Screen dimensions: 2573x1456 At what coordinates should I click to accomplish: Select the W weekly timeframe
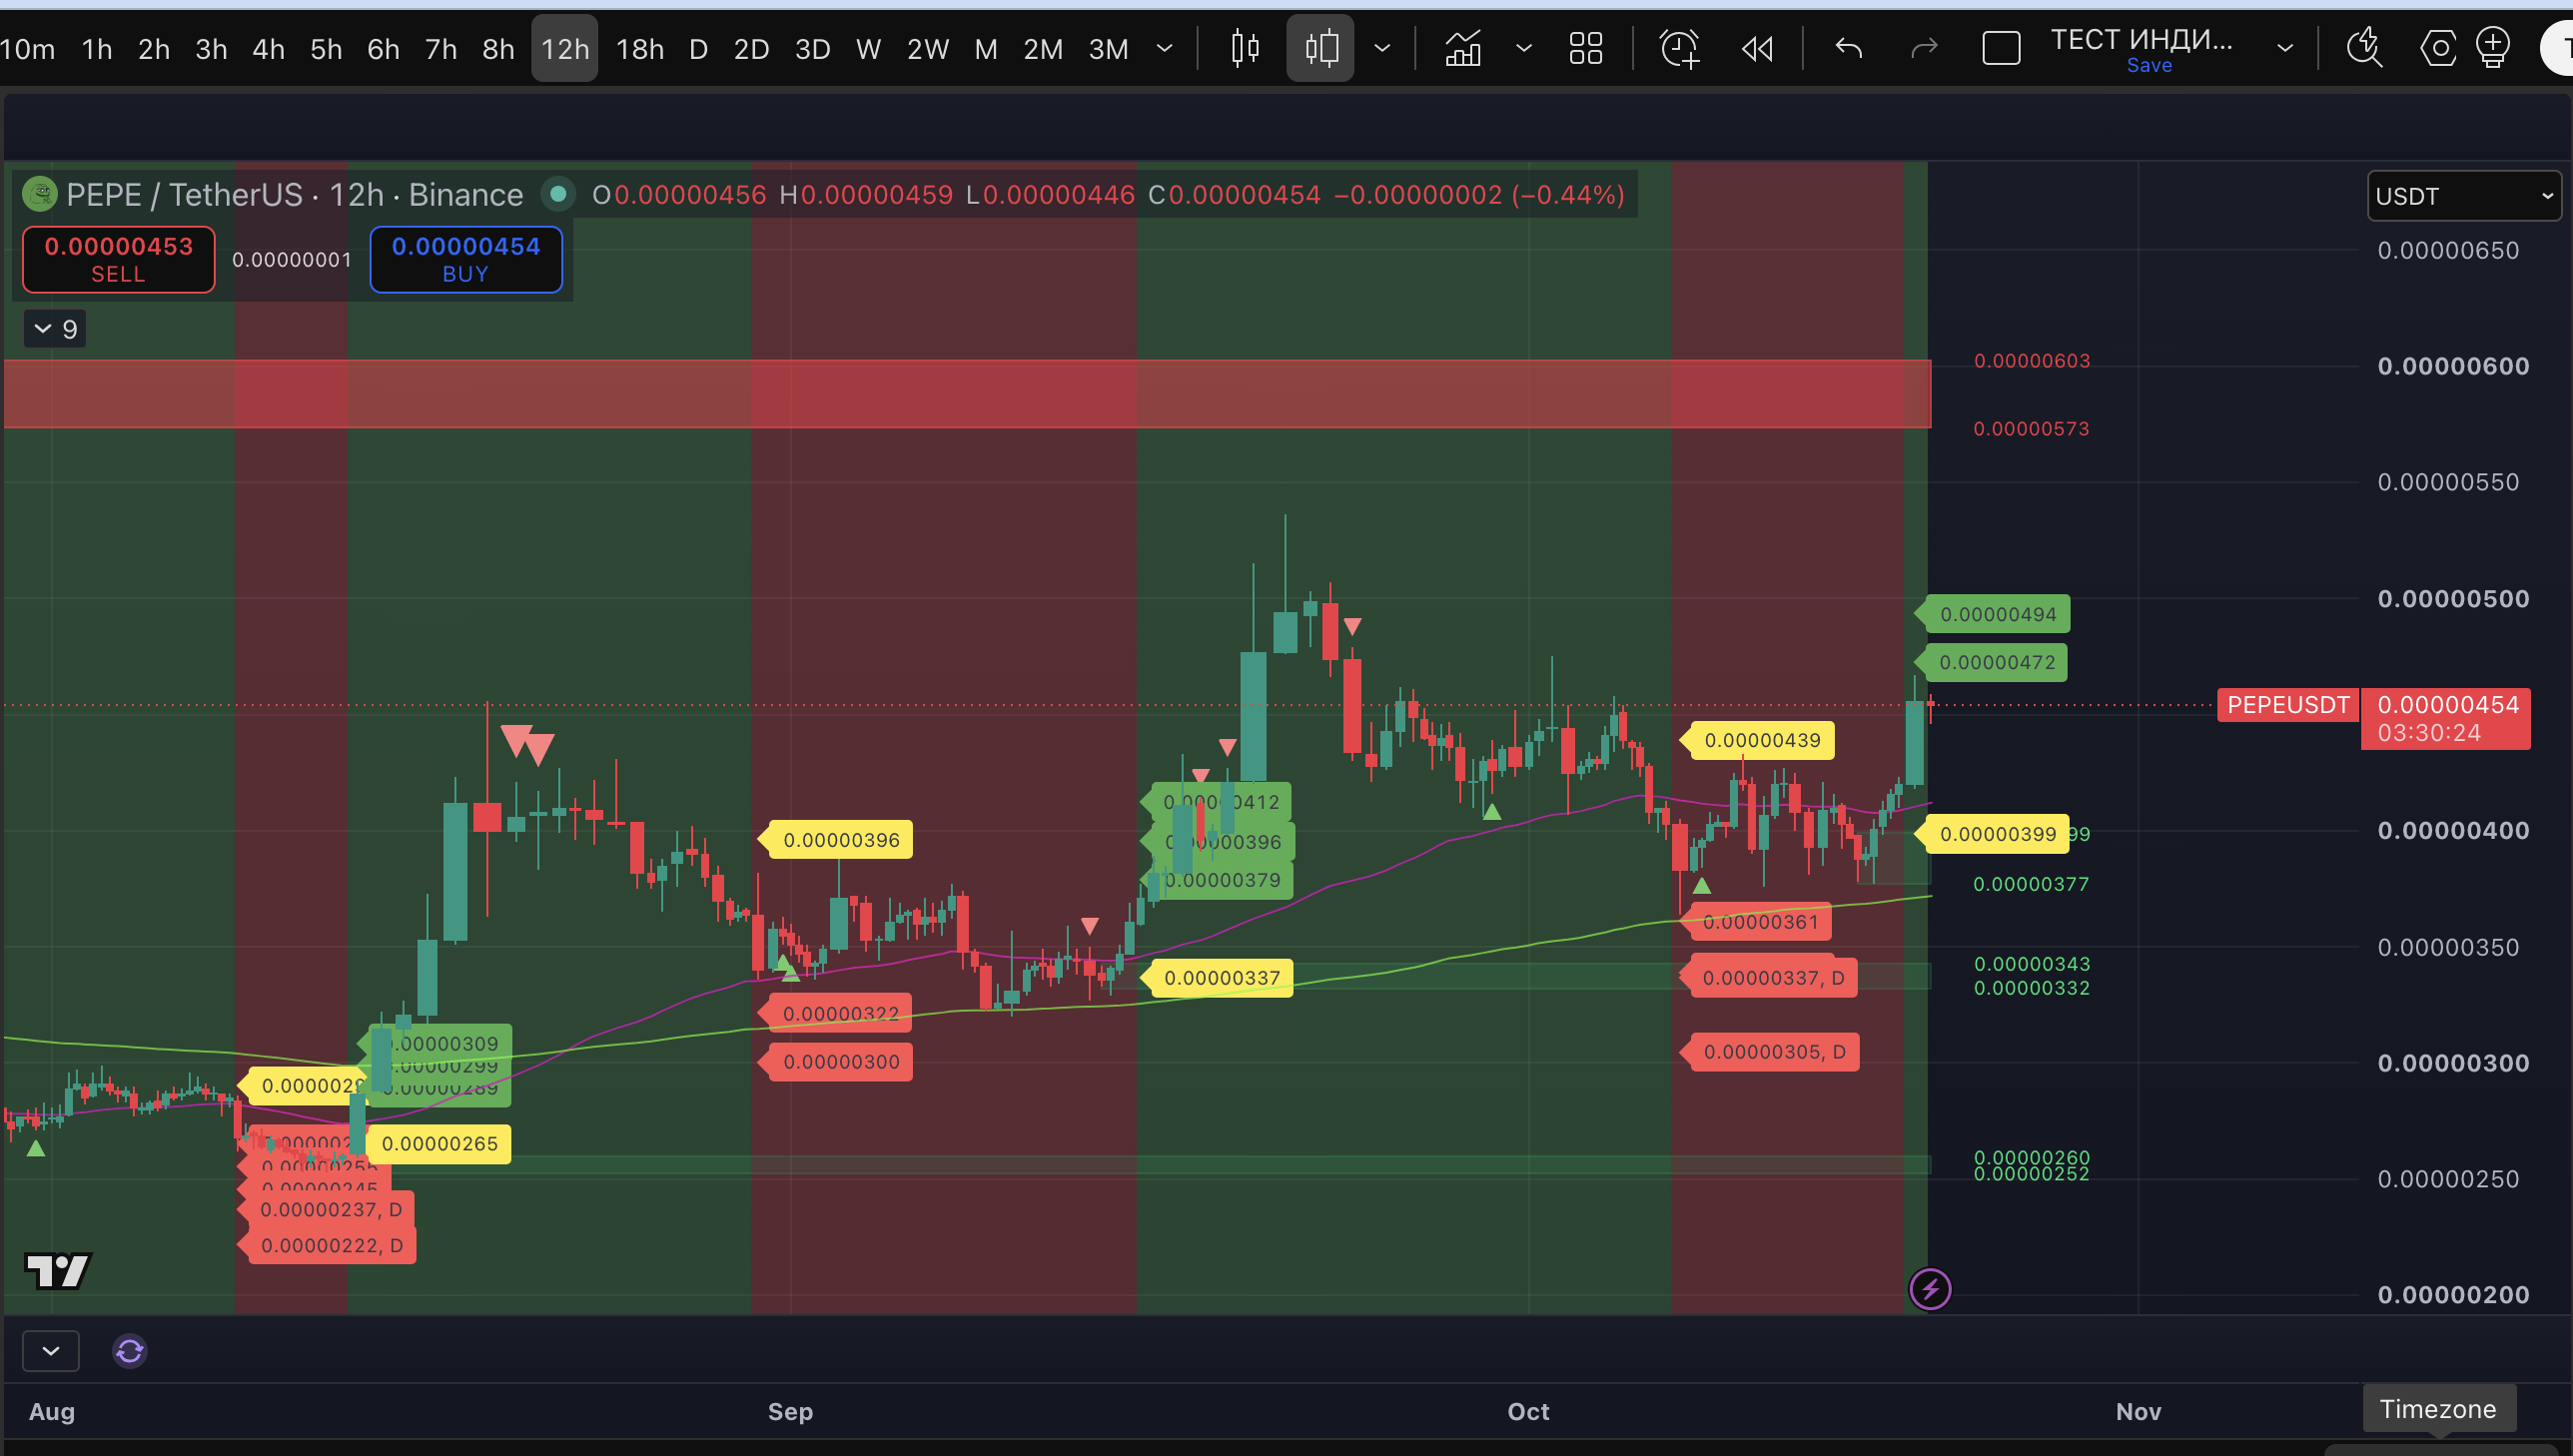(869, 48)
